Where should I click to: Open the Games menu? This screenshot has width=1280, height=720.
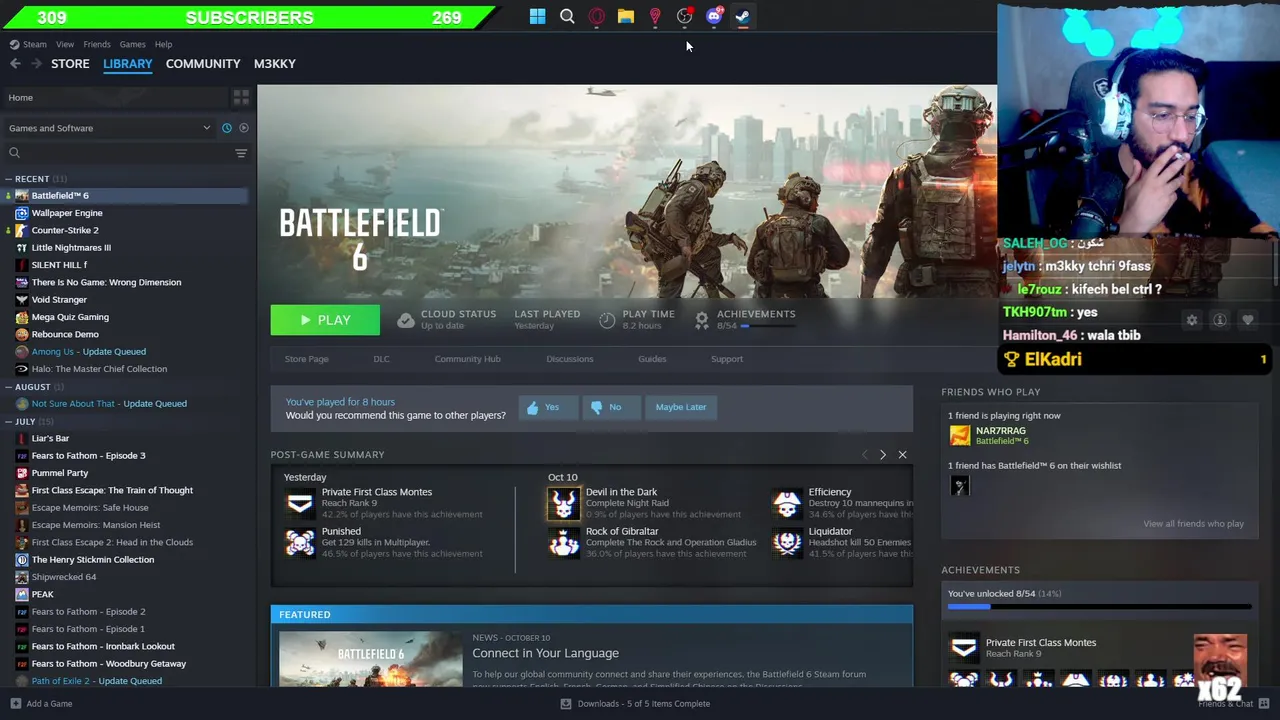click(132, 44)
